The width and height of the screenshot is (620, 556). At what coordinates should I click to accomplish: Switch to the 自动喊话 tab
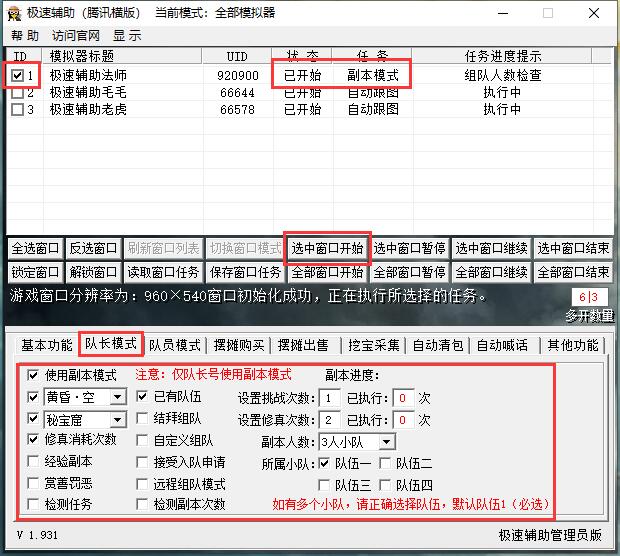coord(502,345)
